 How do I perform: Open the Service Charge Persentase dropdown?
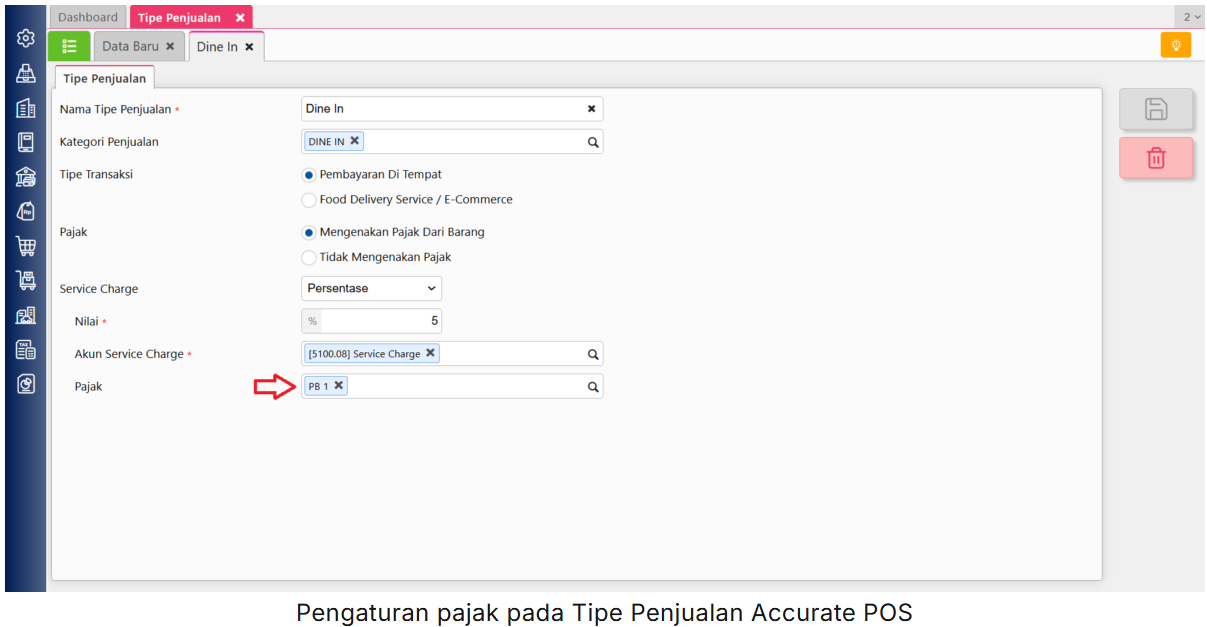tap(371, 288)
